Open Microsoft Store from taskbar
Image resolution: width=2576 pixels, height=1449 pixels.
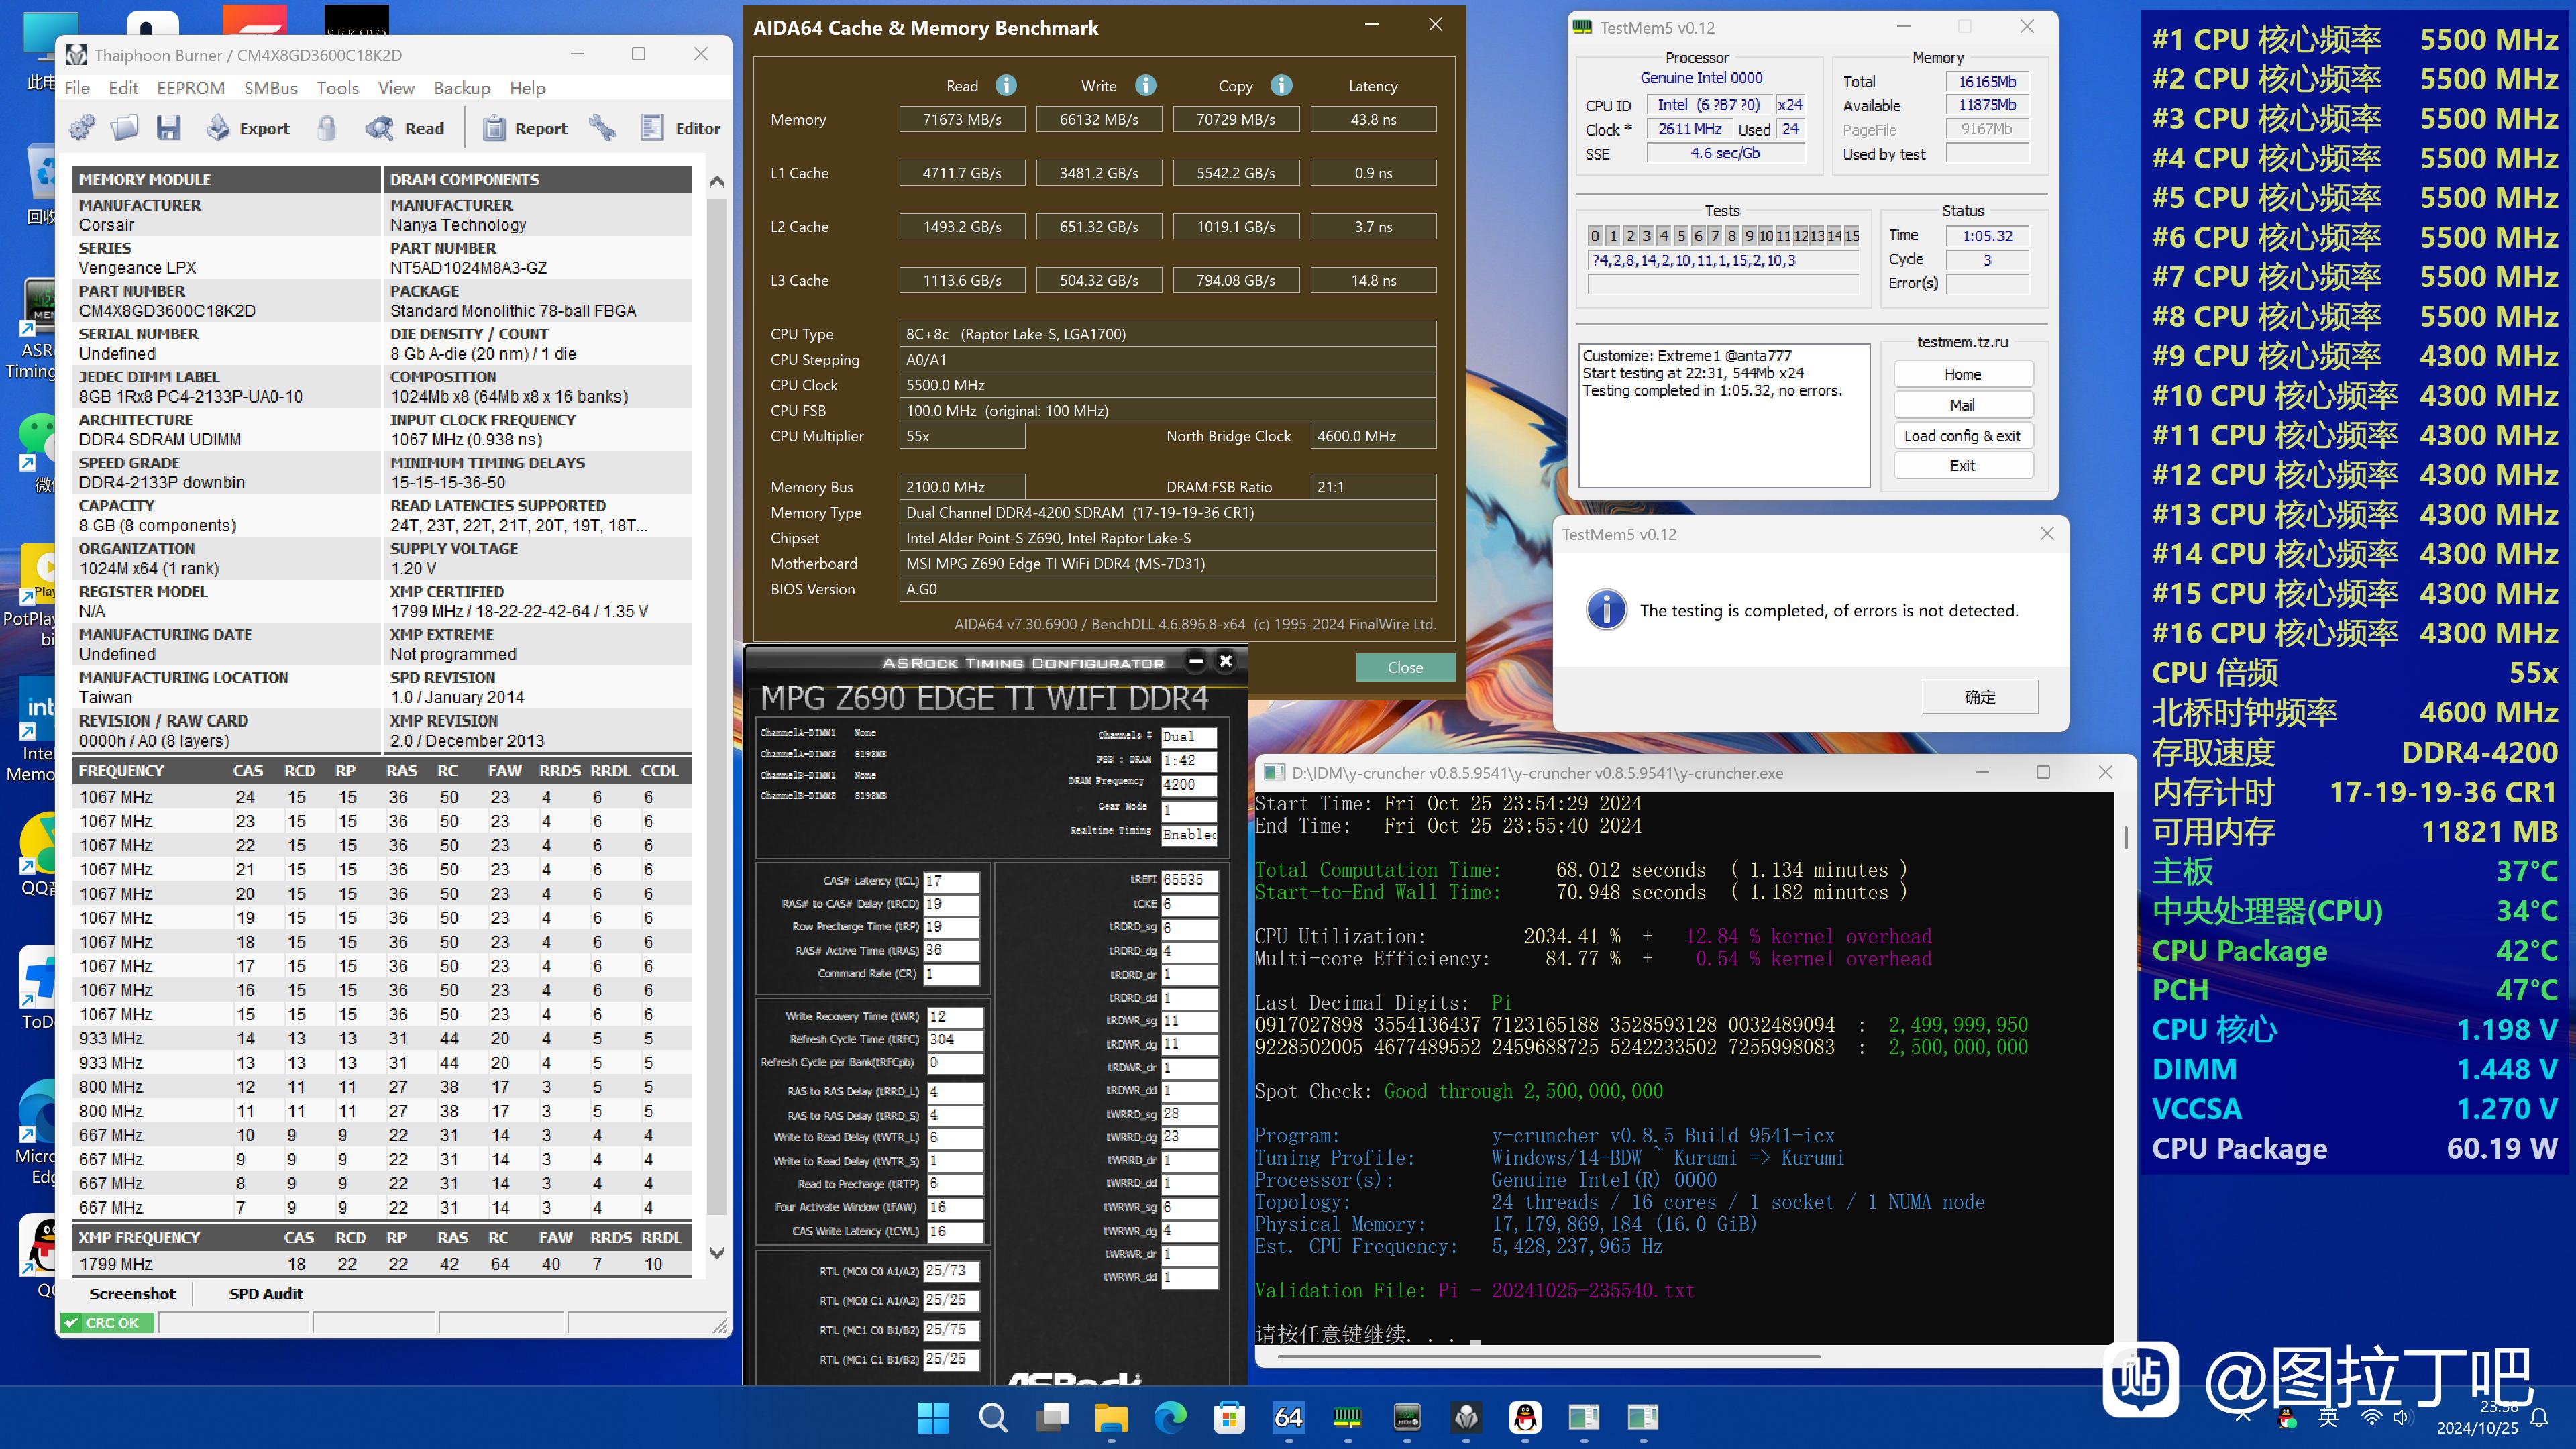coord(1229,1417)
